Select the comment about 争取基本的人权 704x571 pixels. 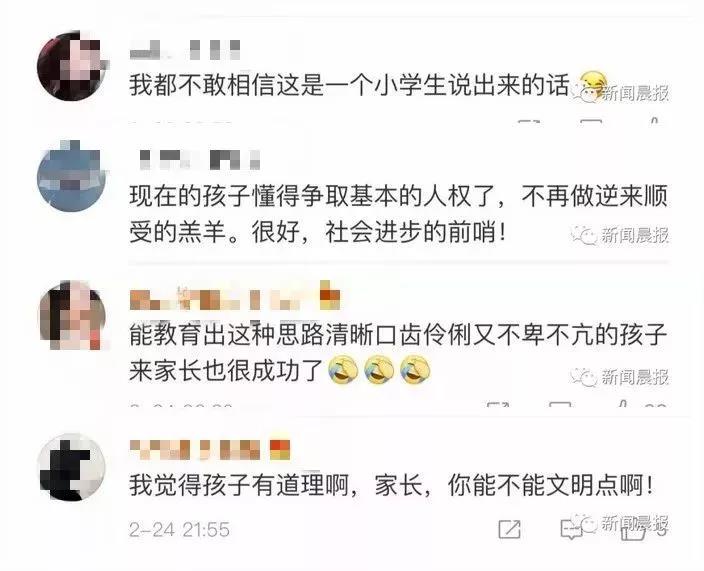tap(398, 215)
